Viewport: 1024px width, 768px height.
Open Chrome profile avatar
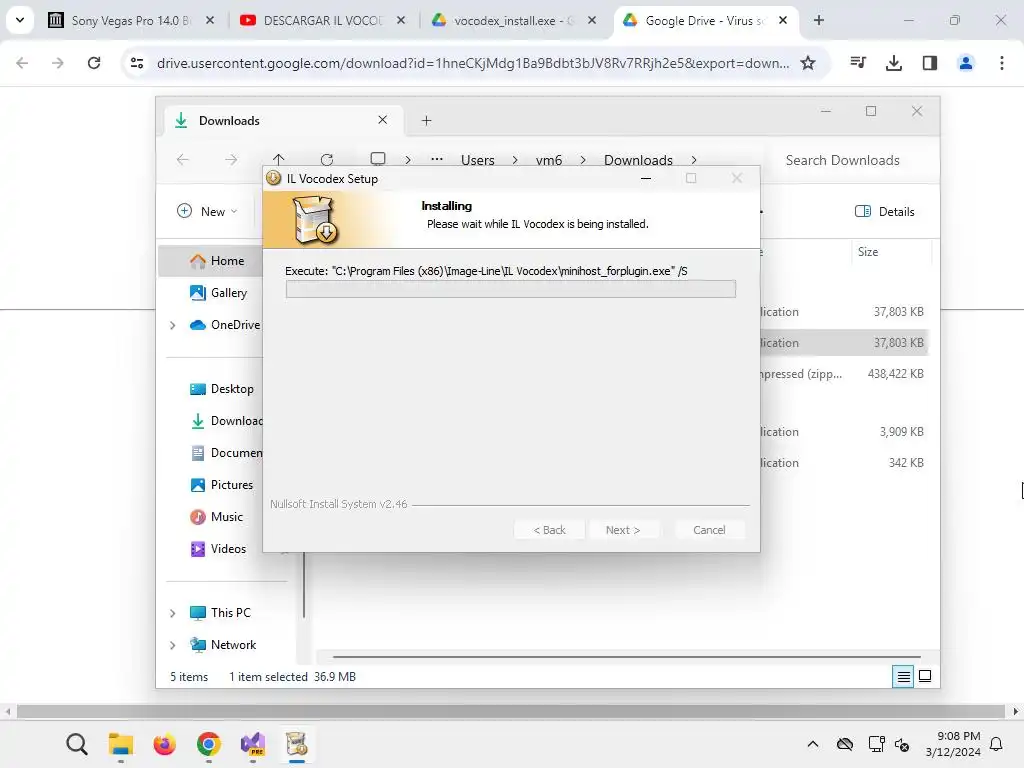click(x=966, y=63)
